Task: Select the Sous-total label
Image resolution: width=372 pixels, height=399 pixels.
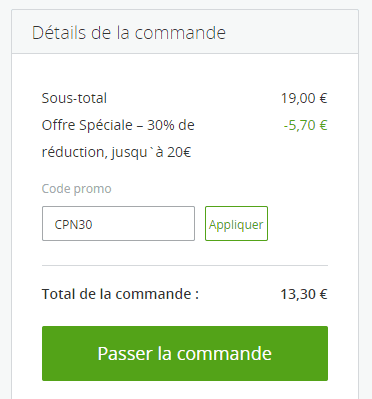Action: (74, 98)
